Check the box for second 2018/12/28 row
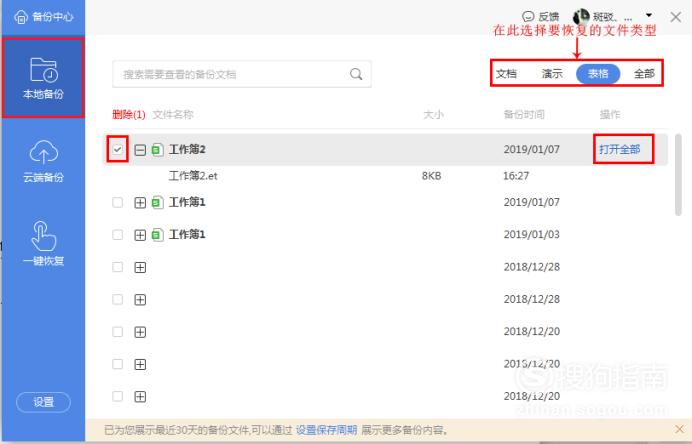 click(x=117, y=300)
